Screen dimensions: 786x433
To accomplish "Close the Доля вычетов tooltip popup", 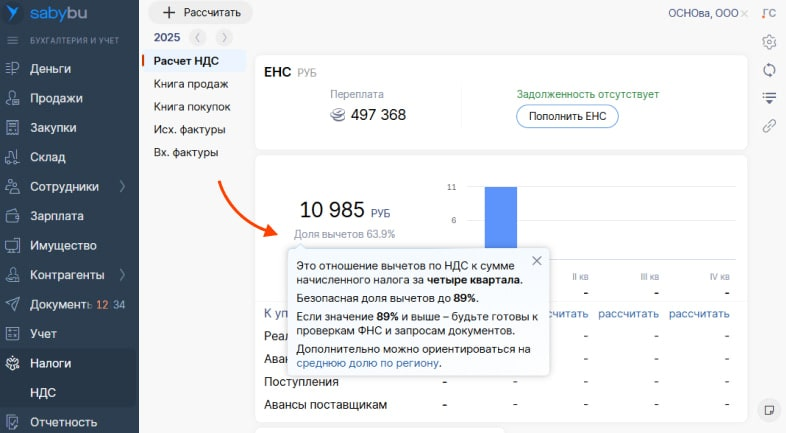I will 537,261.
